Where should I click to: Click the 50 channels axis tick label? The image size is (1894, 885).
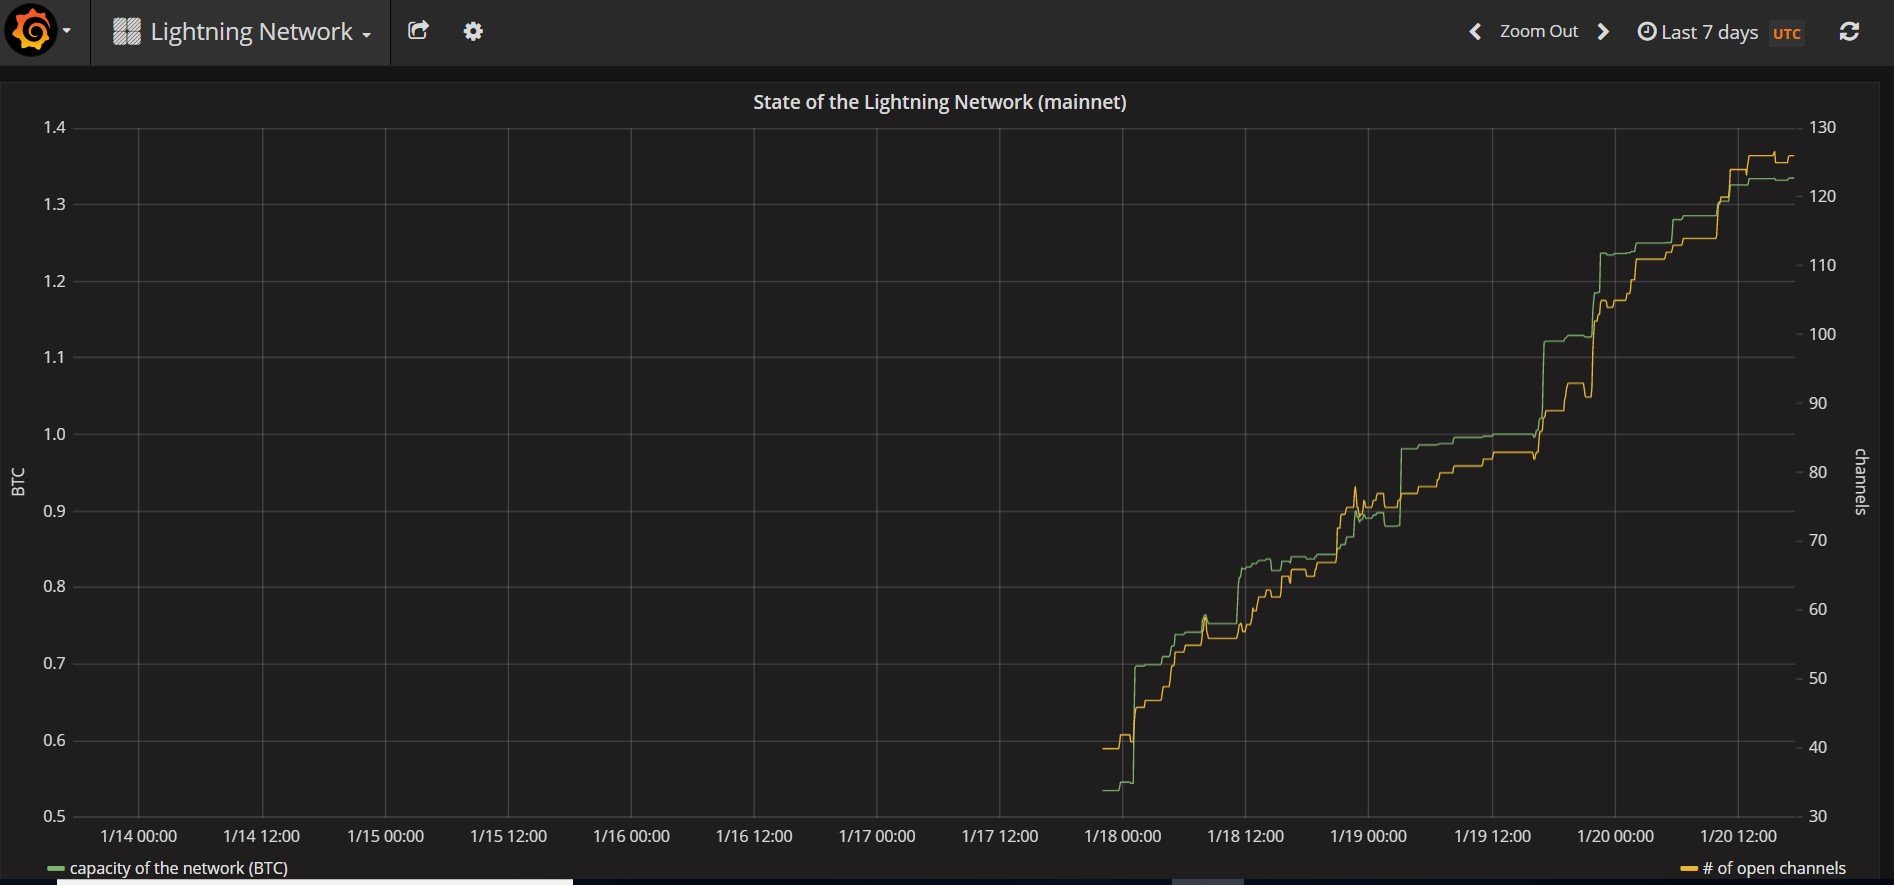[x=1818, y=678]
